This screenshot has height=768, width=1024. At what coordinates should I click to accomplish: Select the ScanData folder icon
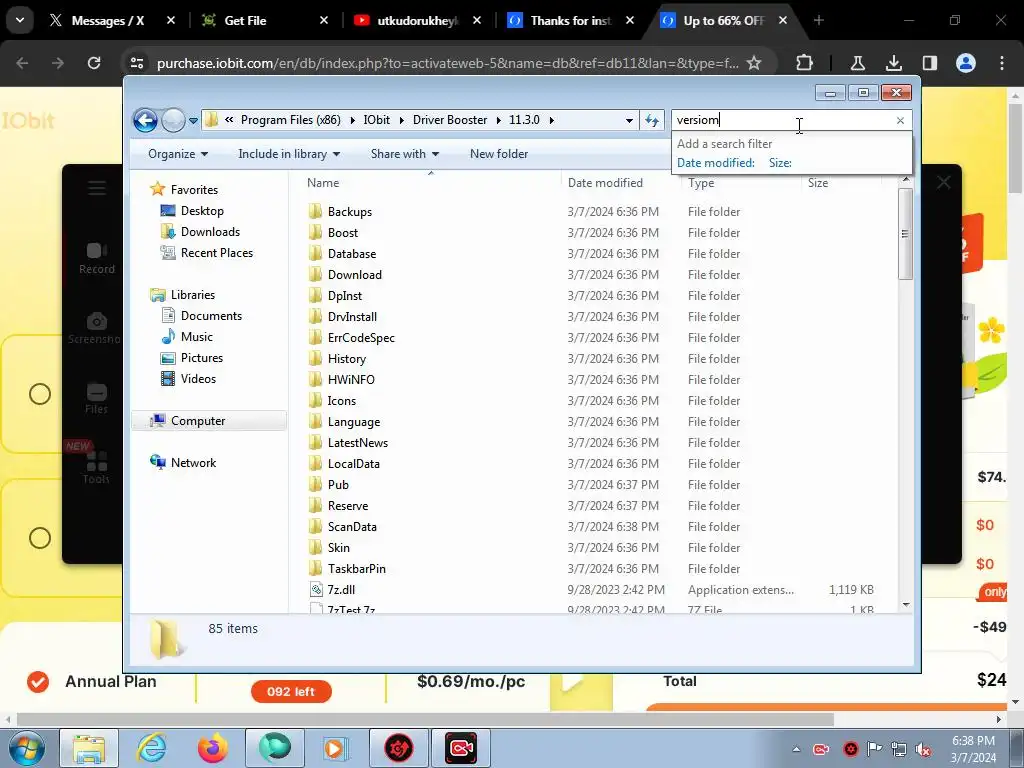click(315, 526)
